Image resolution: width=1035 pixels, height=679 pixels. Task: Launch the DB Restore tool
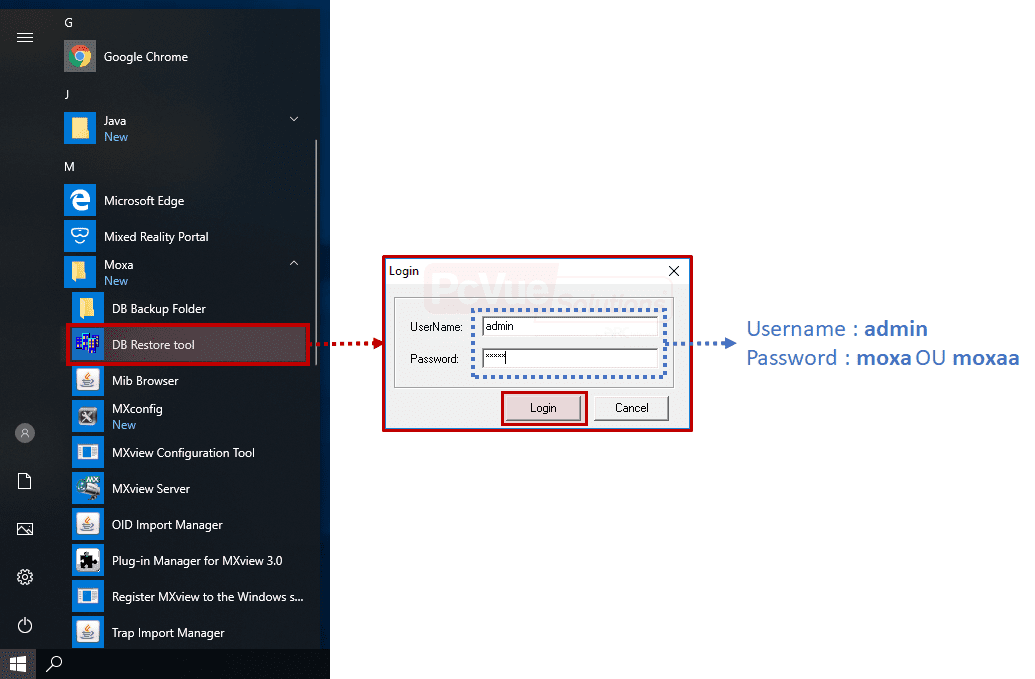(x=153, y=345)
